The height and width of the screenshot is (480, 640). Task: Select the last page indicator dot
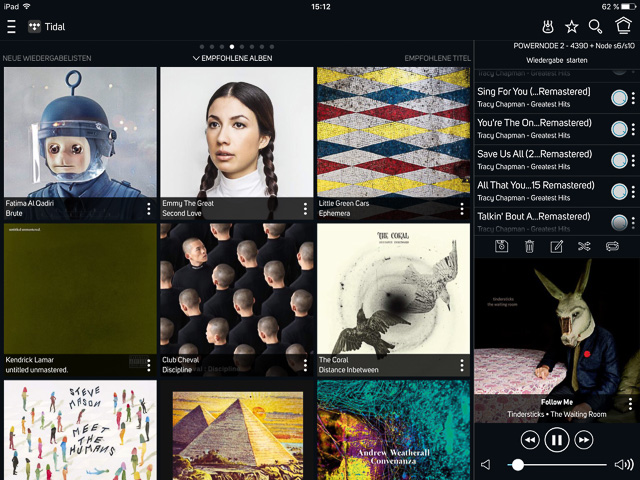272,47
